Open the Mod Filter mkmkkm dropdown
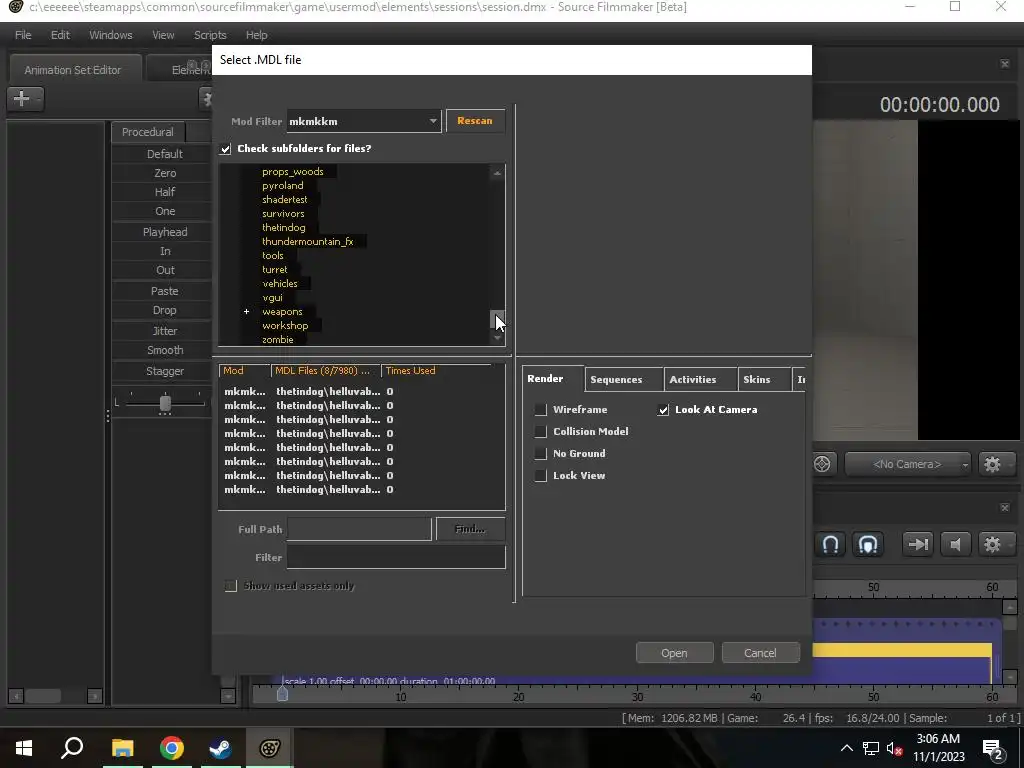 point(364,121)
